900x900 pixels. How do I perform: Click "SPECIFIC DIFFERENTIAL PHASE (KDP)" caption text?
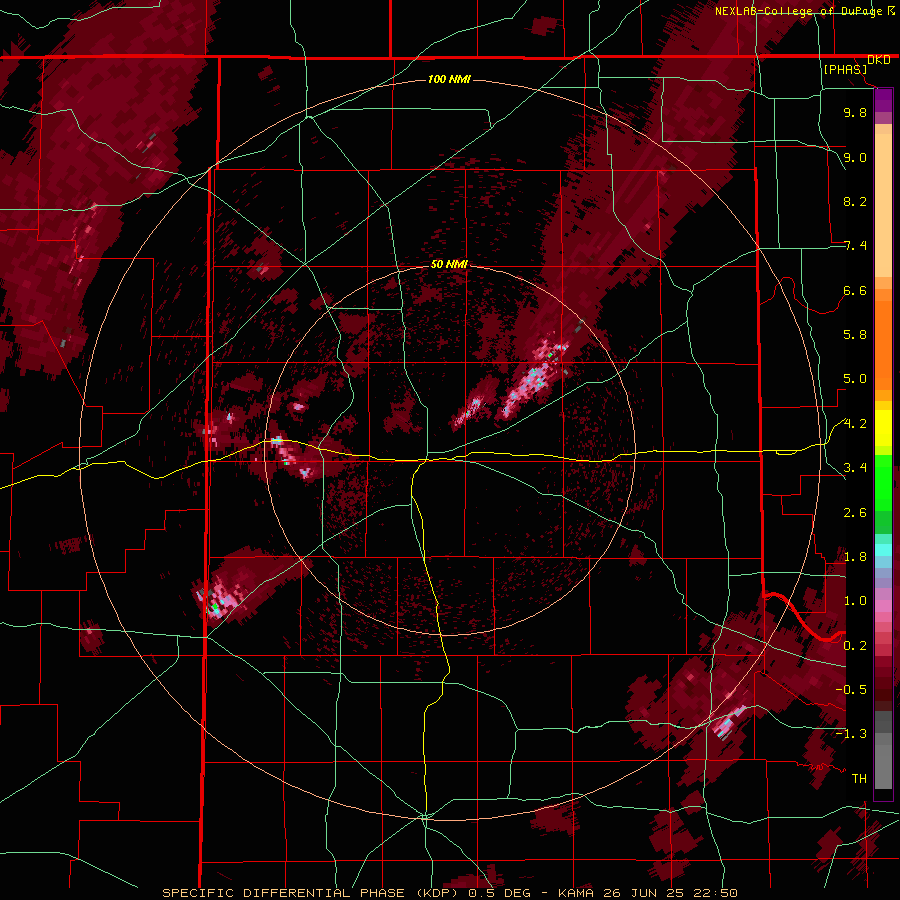coord(313,893)
